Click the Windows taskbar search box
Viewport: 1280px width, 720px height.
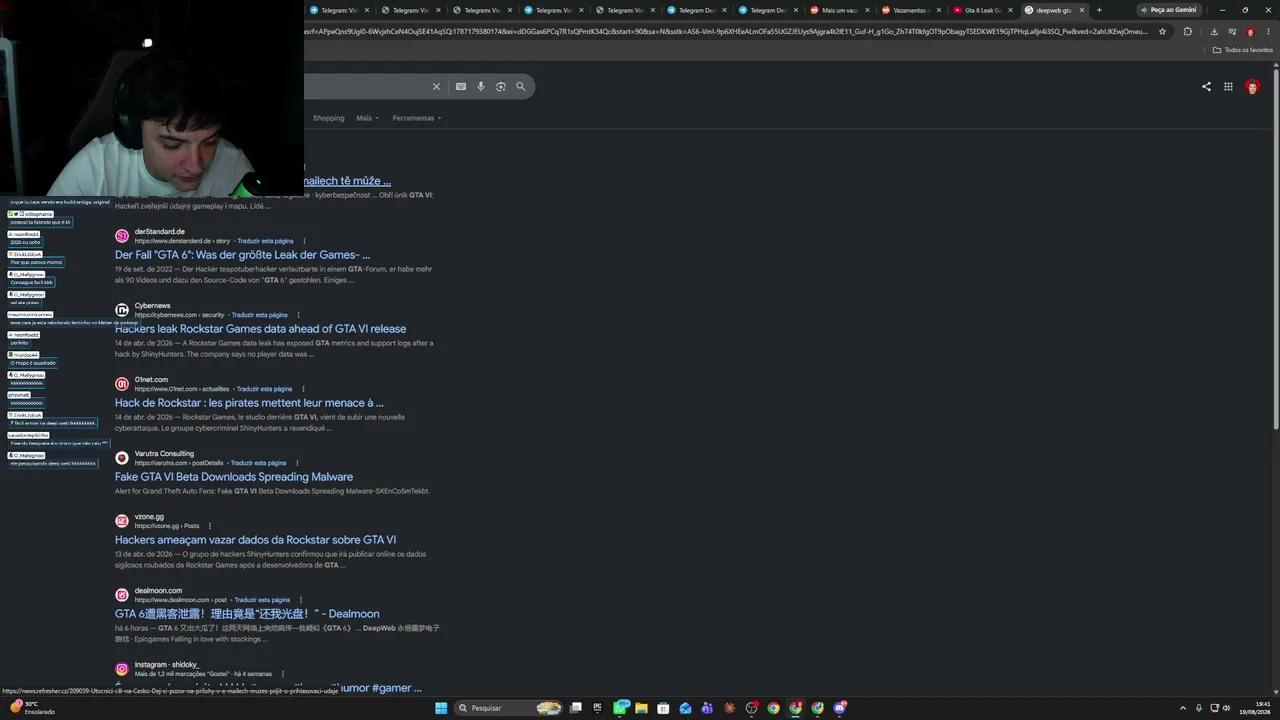(x=508, y=708)
